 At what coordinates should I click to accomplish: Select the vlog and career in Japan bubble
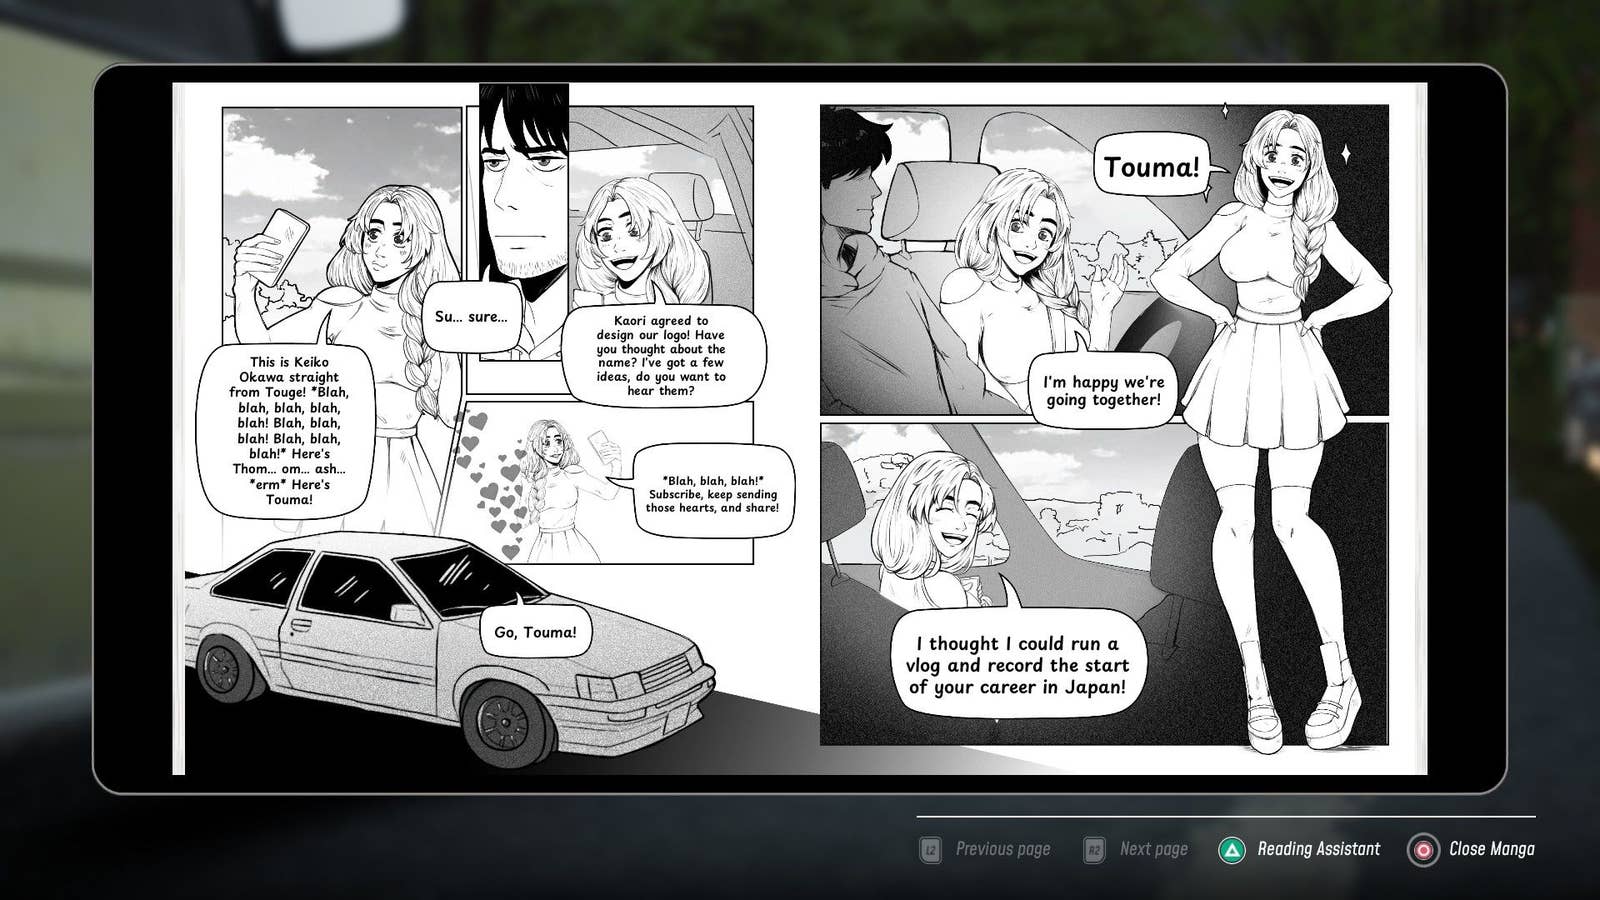pyautogui.click(x=1016, y=665)
